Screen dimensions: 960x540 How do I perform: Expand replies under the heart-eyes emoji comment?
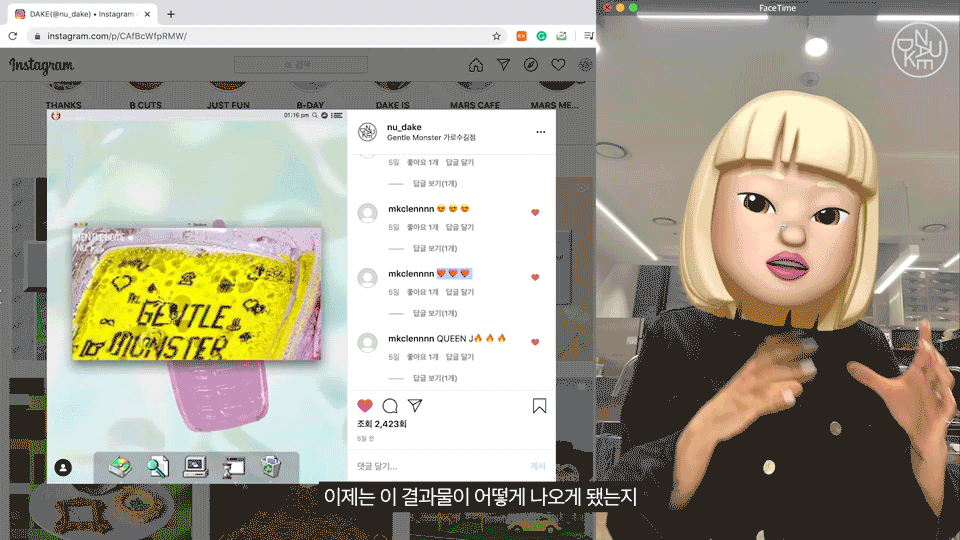(435, 249)
